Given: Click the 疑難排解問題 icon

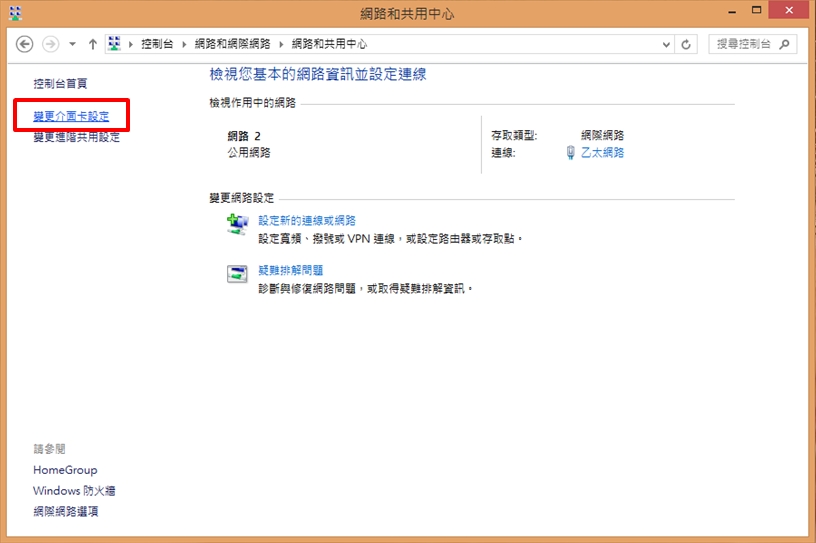Looking at the screenshot, I should coord(237,275).
